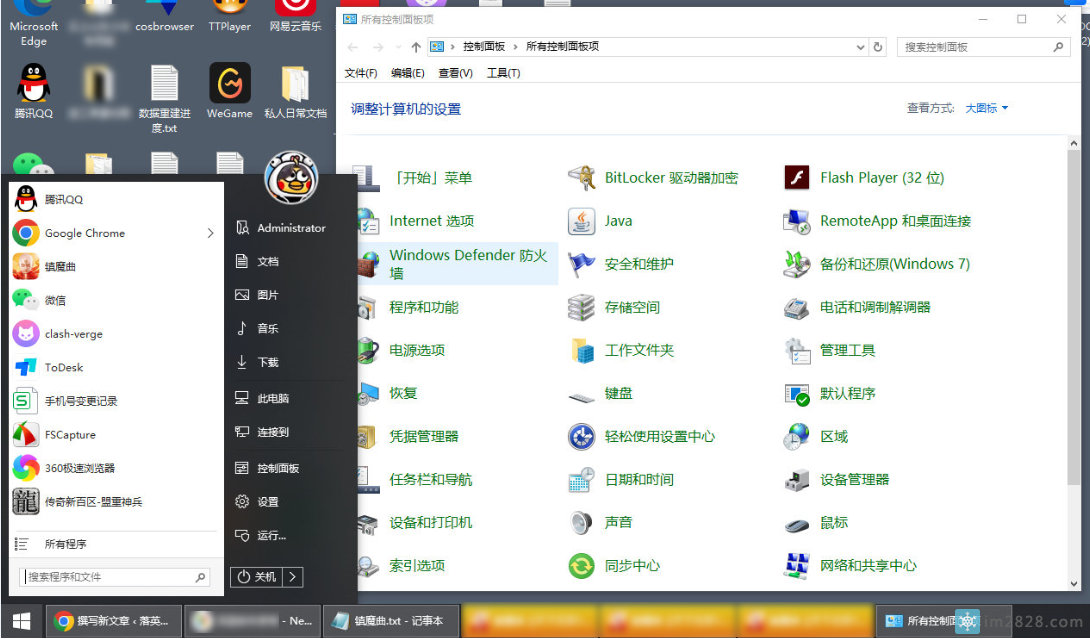This screenshot has height=639, width=1090.
Task: Open the 电源选项 link
Action: coord(417,350)
